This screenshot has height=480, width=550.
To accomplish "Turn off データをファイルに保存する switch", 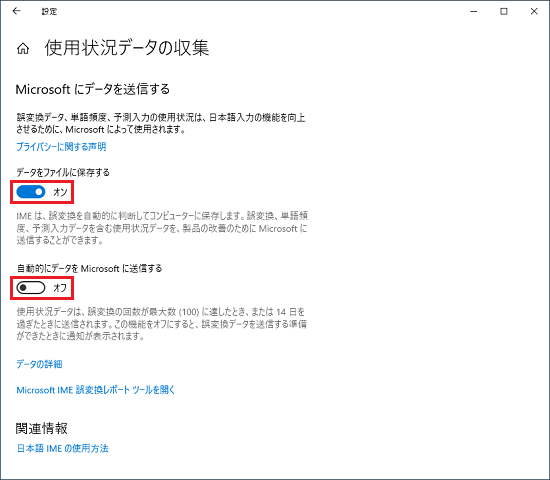I will click(31, 192).
